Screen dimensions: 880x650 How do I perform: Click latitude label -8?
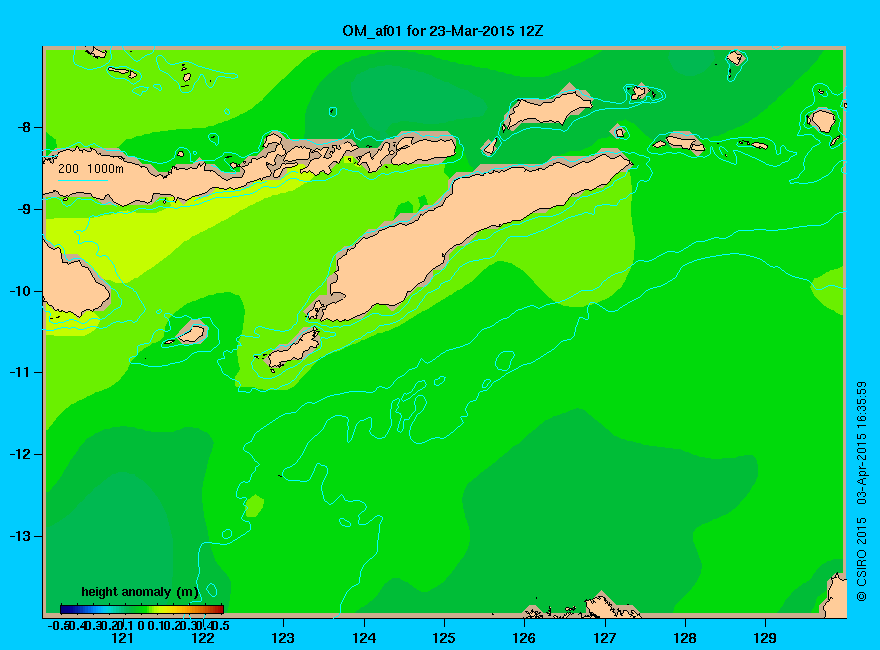pyautogui.click(x=24, y=127)
